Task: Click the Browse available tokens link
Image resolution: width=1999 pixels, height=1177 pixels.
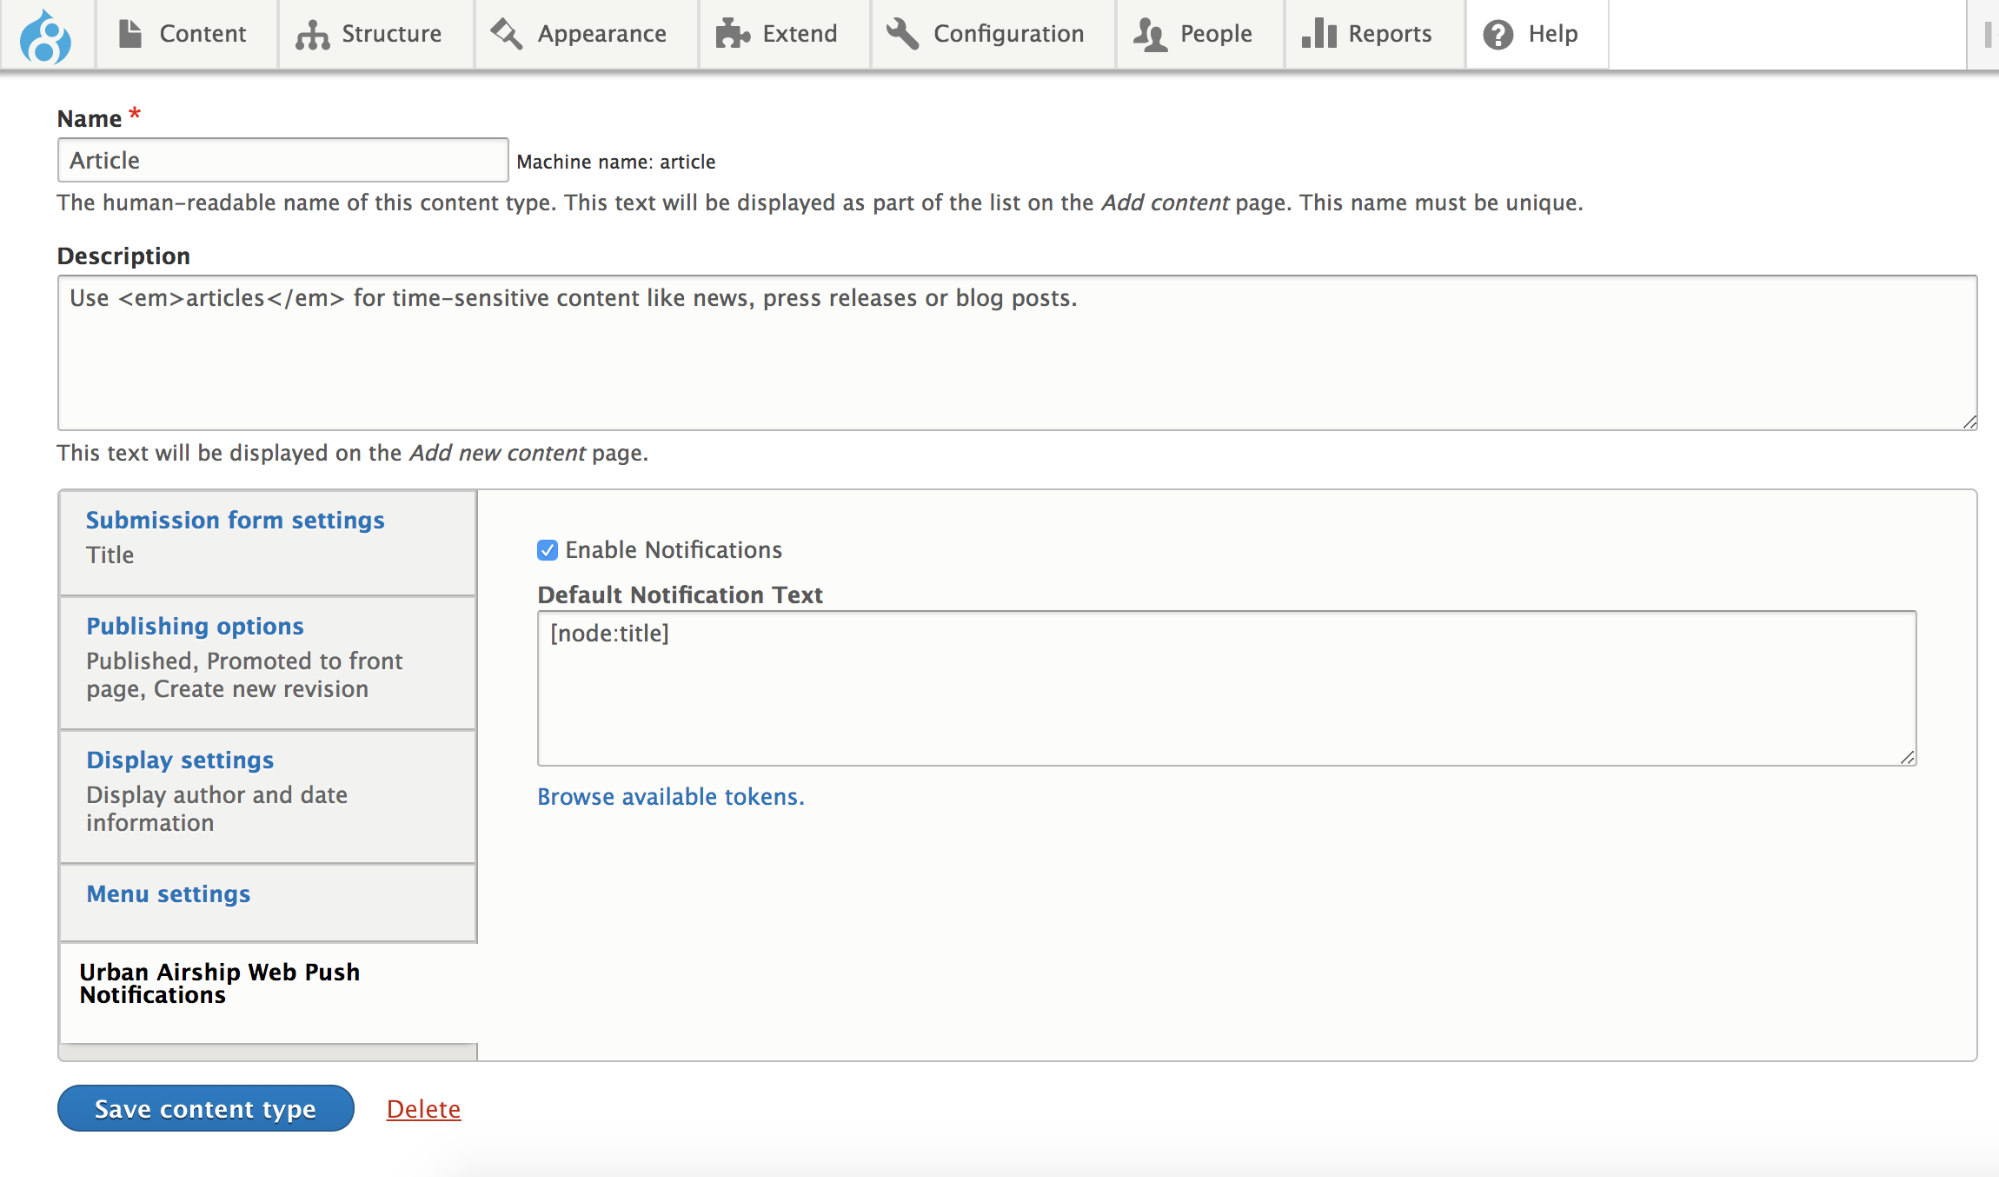Action: 670,796
